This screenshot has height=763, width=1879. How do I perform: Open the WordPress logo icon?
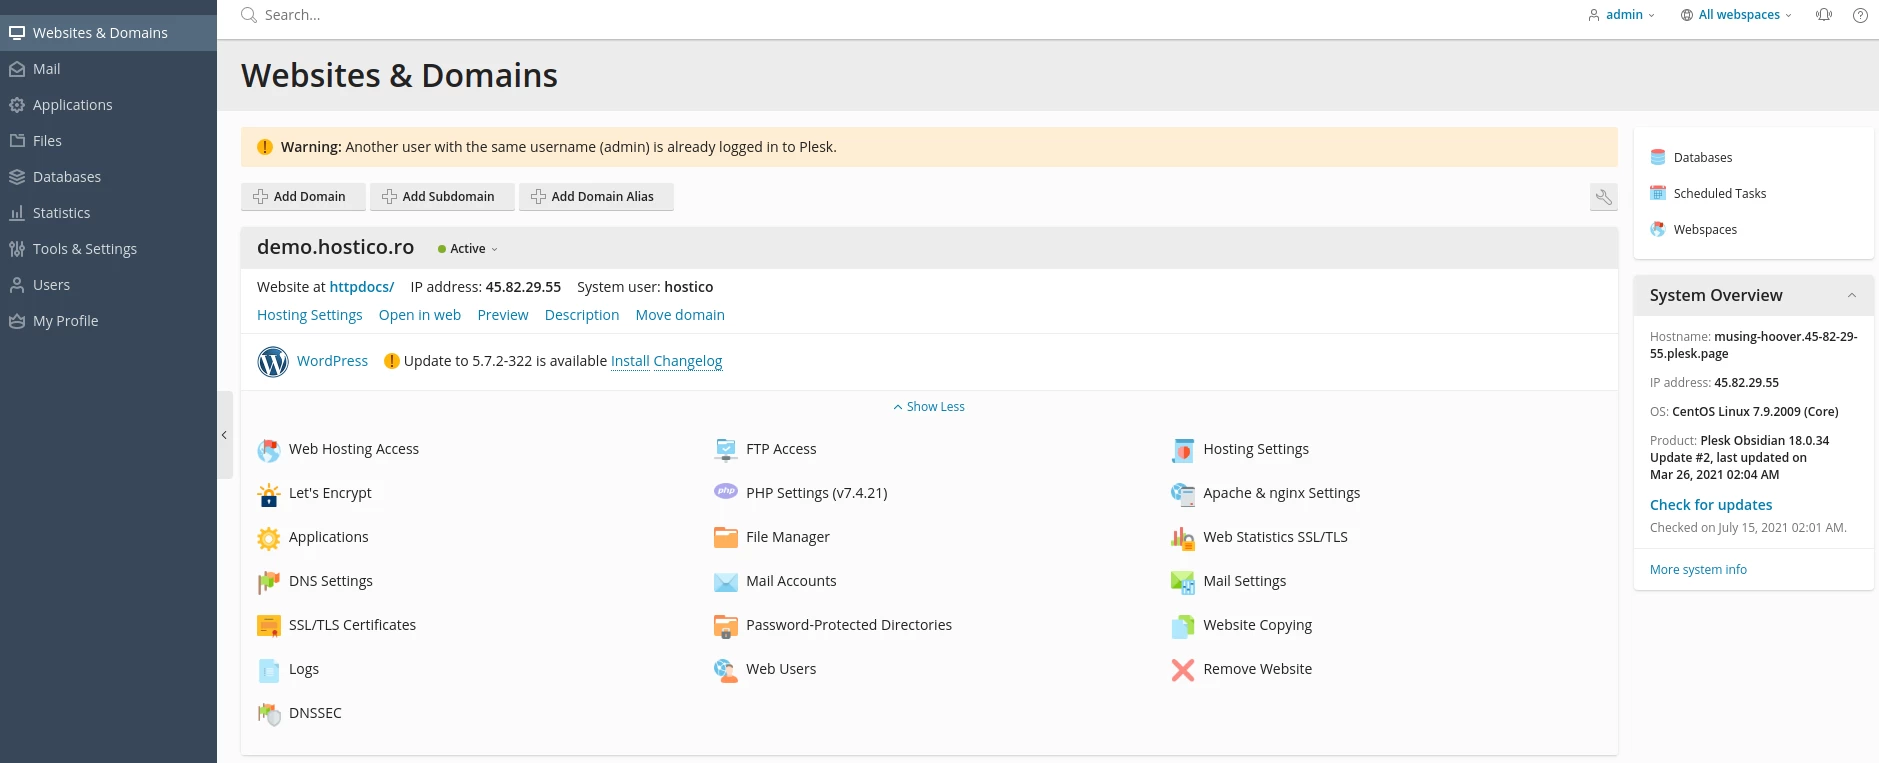273,361
